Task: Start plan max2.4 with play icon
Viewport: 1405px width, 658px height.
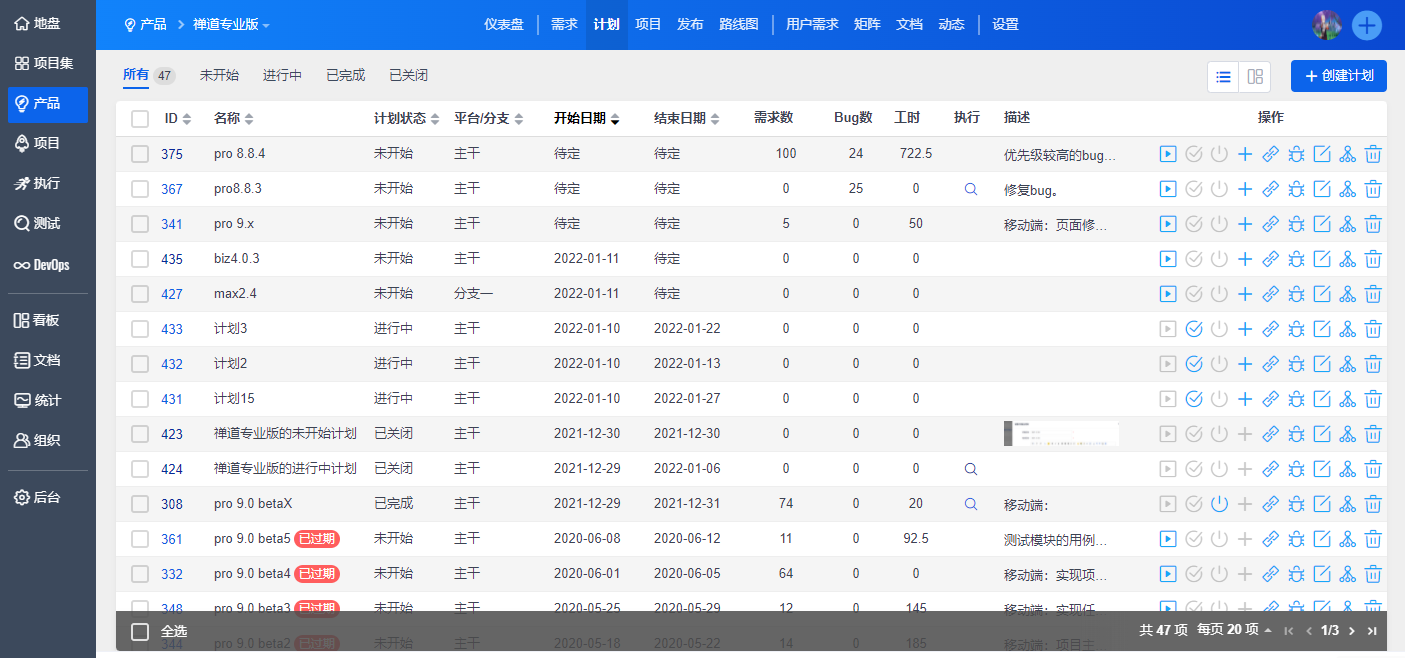Action: point(1167,294)
